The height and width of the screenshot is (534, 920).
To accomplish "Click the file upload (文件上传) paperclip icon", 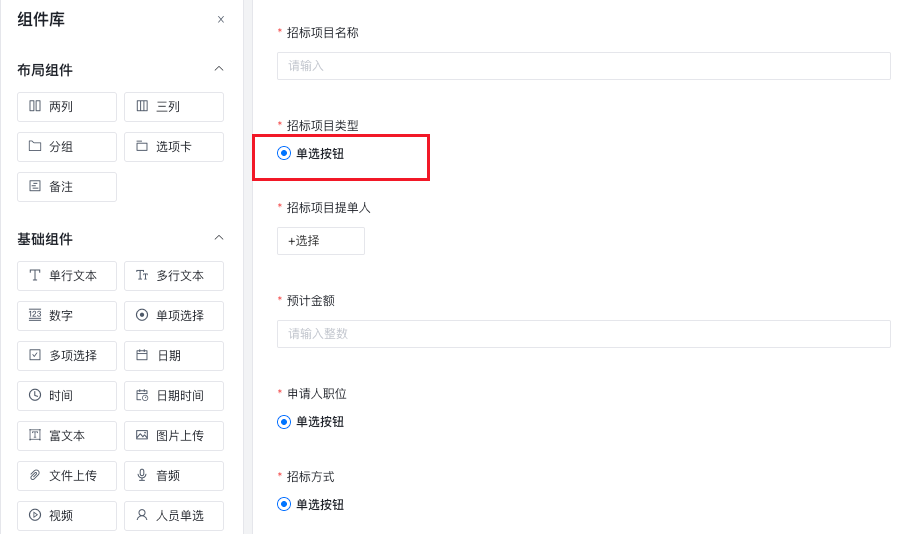I will coord(35,475).
